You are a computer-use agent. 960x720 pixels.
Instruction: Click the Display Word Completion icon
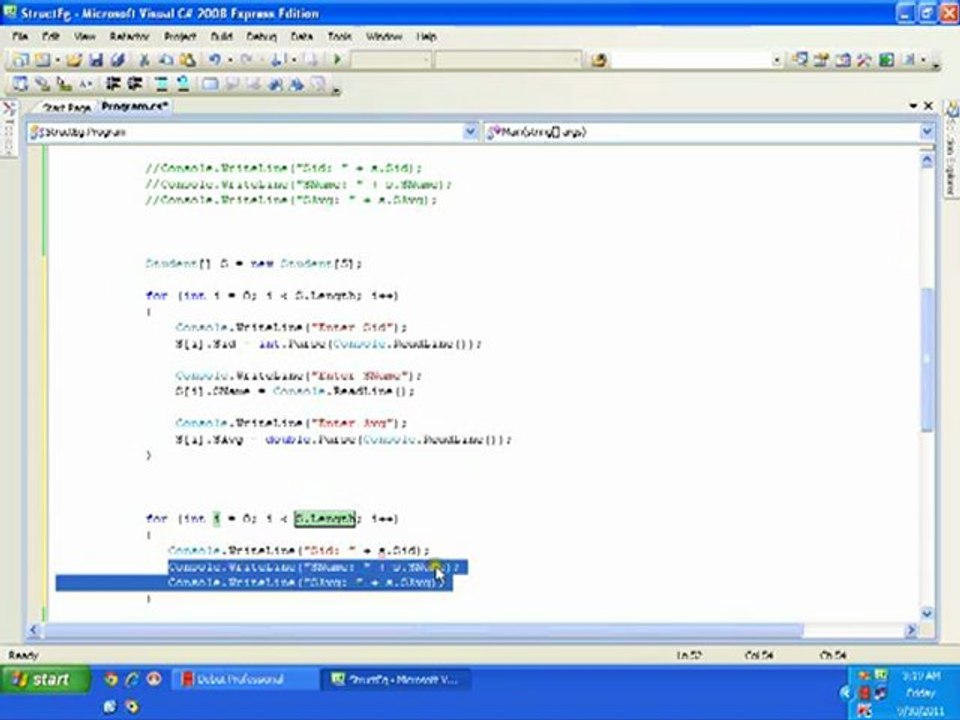point(86,84)
